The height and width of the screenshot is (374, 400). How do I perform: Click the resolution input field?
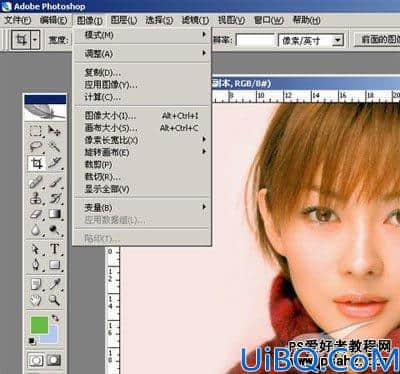(255, 40)
